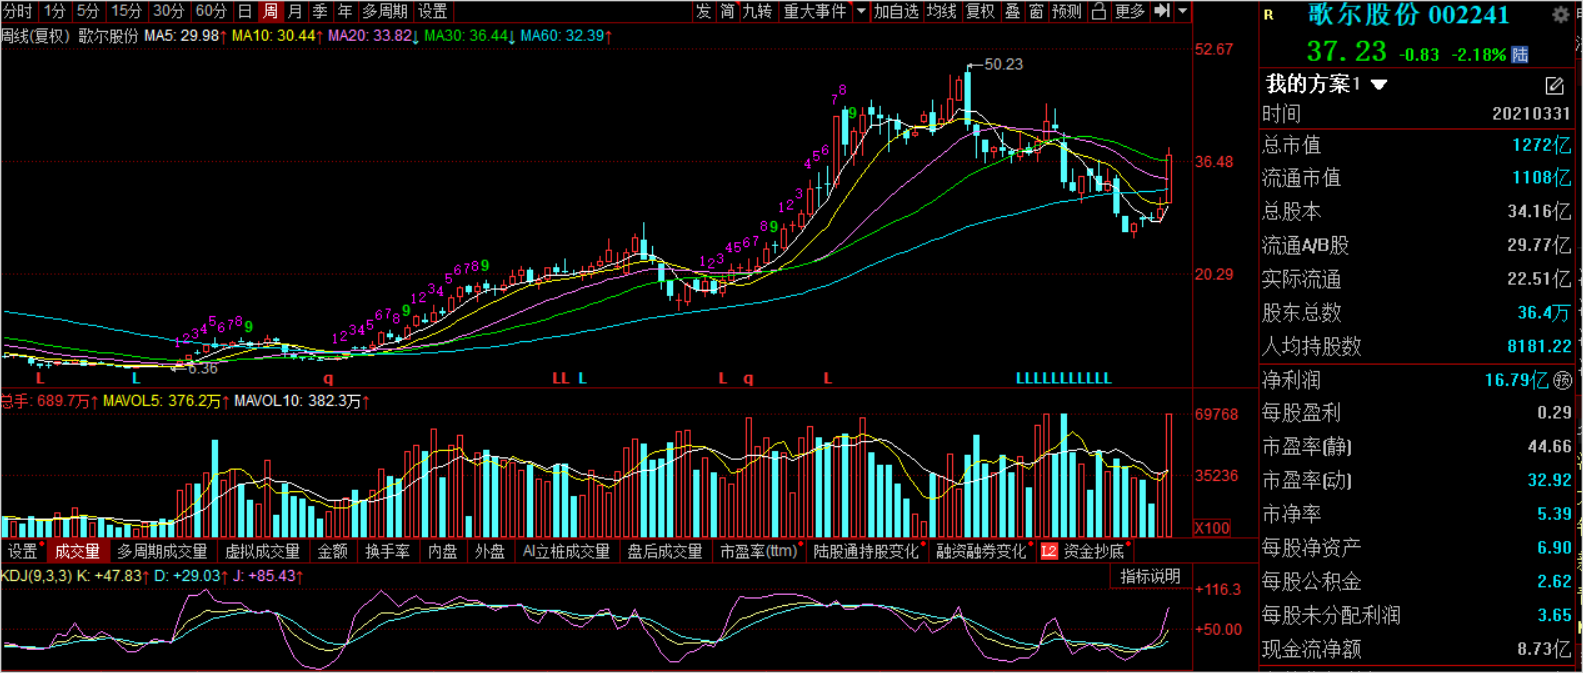Open indicator 设置 tab at bottom left
1583x673 pixels.
(x=23, y=551)
